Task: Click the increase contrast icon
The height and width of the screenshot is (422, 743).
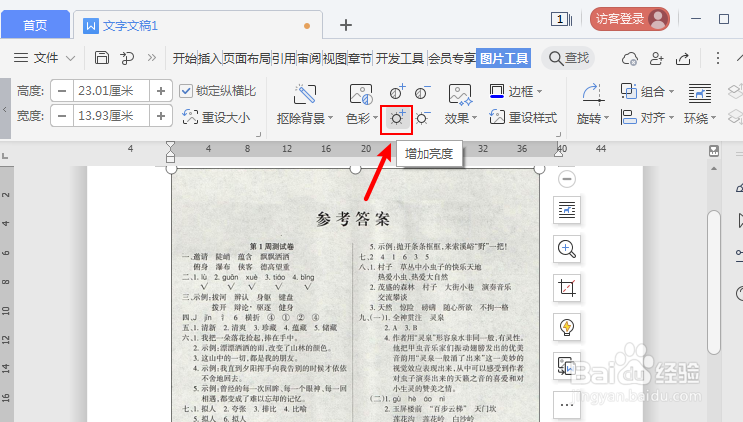Action: [397, 92]
